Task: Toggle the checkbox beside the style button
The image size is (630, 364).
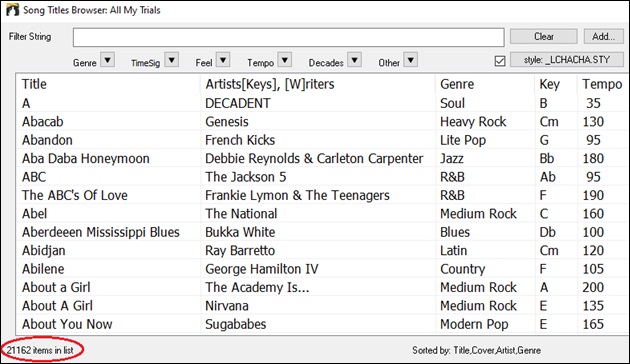Action: [500, 61]
